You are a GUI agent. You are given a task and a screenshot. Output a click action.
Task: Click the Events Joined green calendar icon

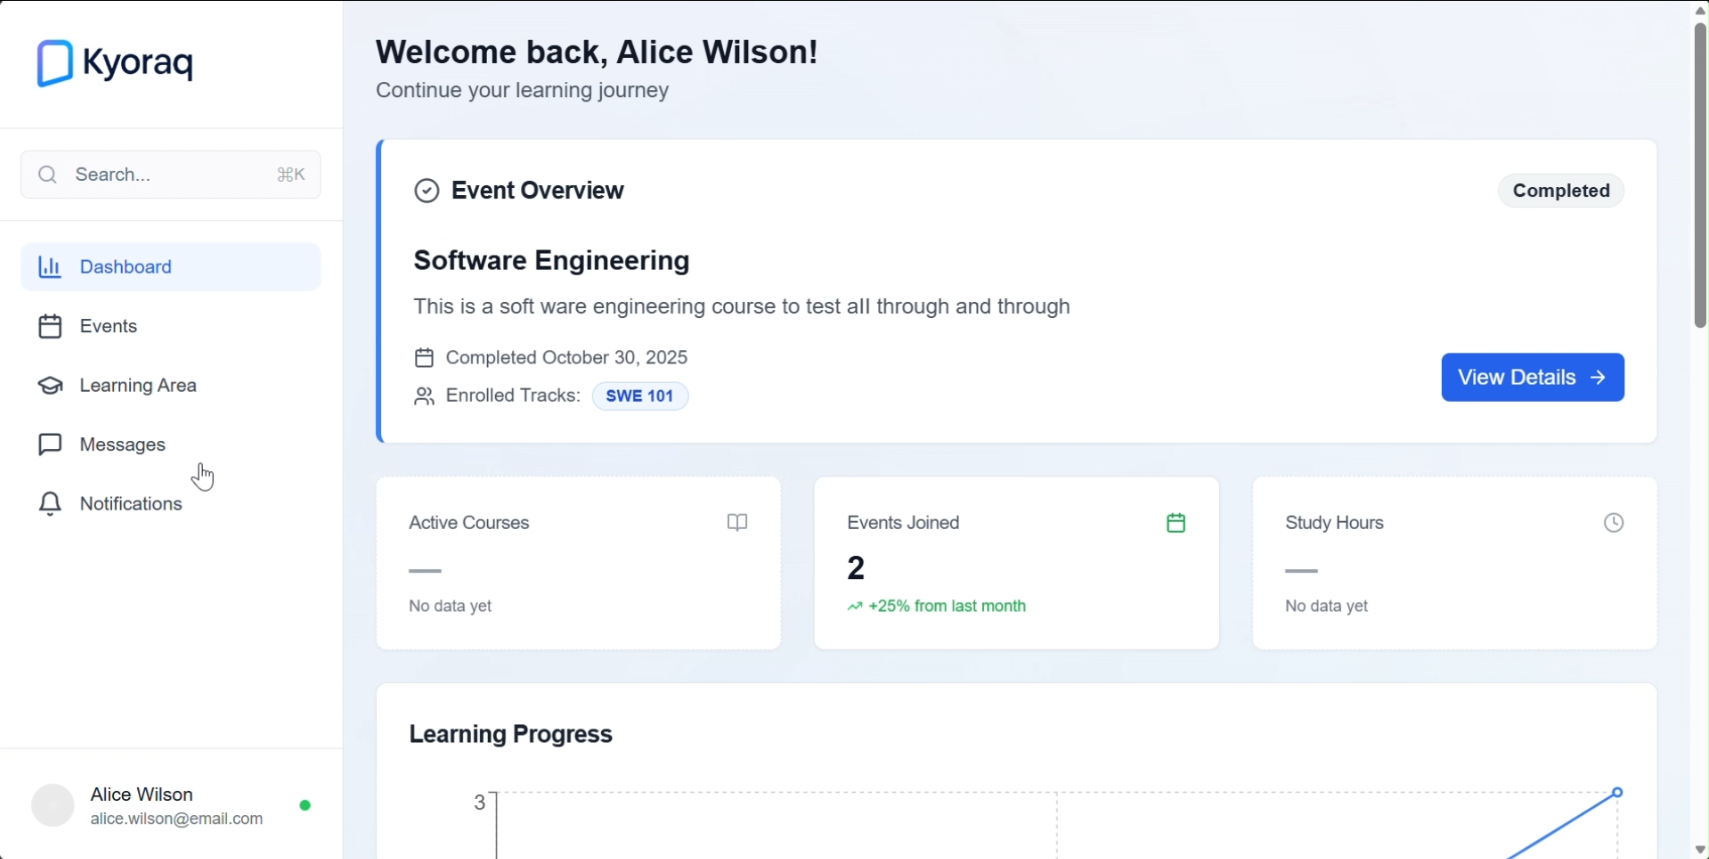click(x=1176, y=523)
